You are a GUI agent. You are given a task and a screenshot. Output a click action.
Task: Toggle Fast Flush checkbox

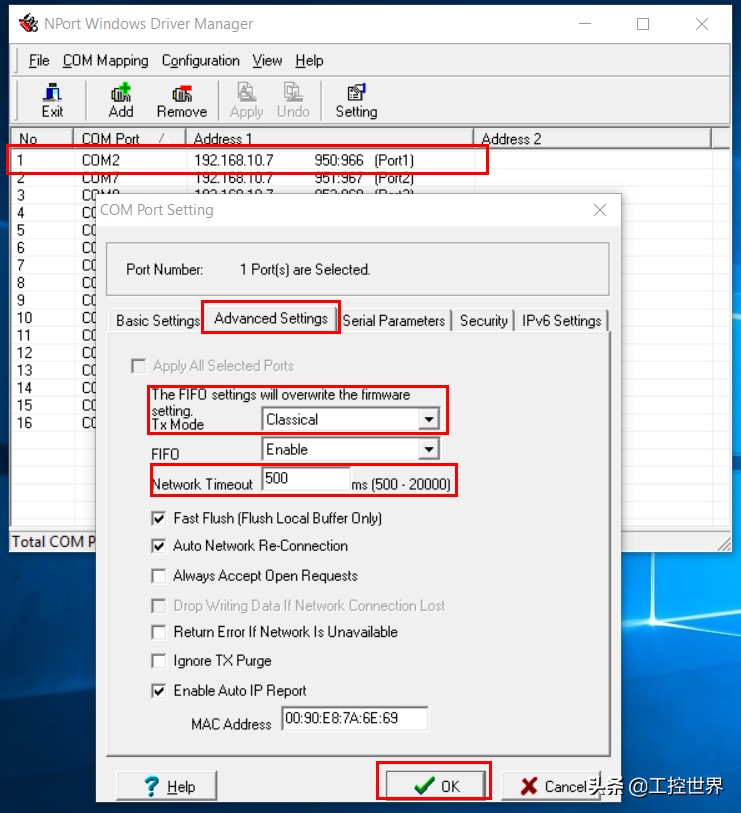coord(158,518)
